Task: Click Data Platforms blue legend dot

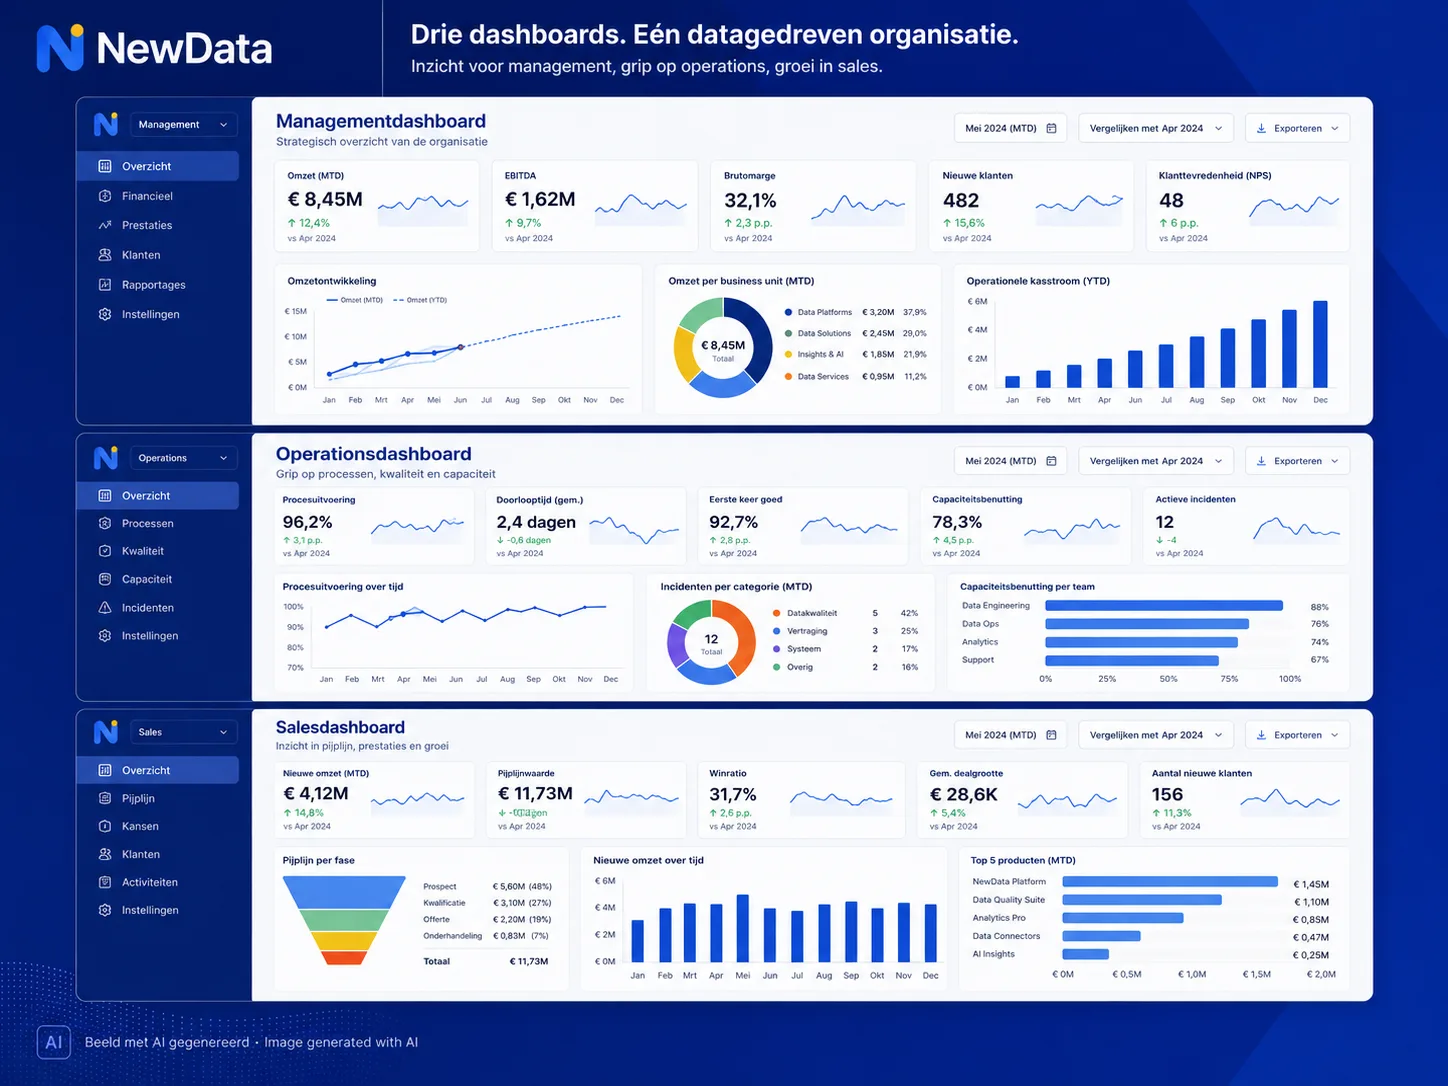Action: pyautogui.click(x=788, y=312)
